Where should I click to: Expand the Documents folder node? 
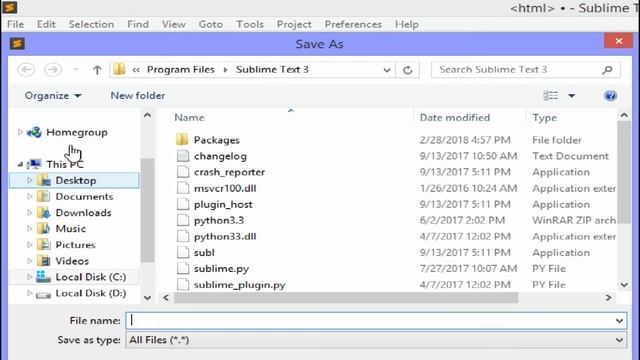[29, 197]
